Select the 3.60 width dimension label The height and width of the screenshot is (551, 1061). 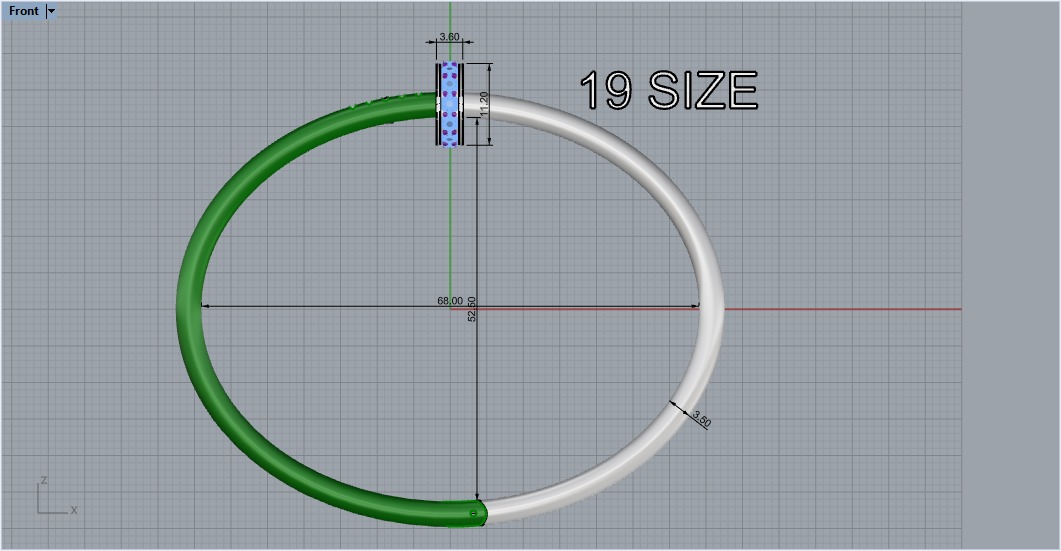[449, 37]
